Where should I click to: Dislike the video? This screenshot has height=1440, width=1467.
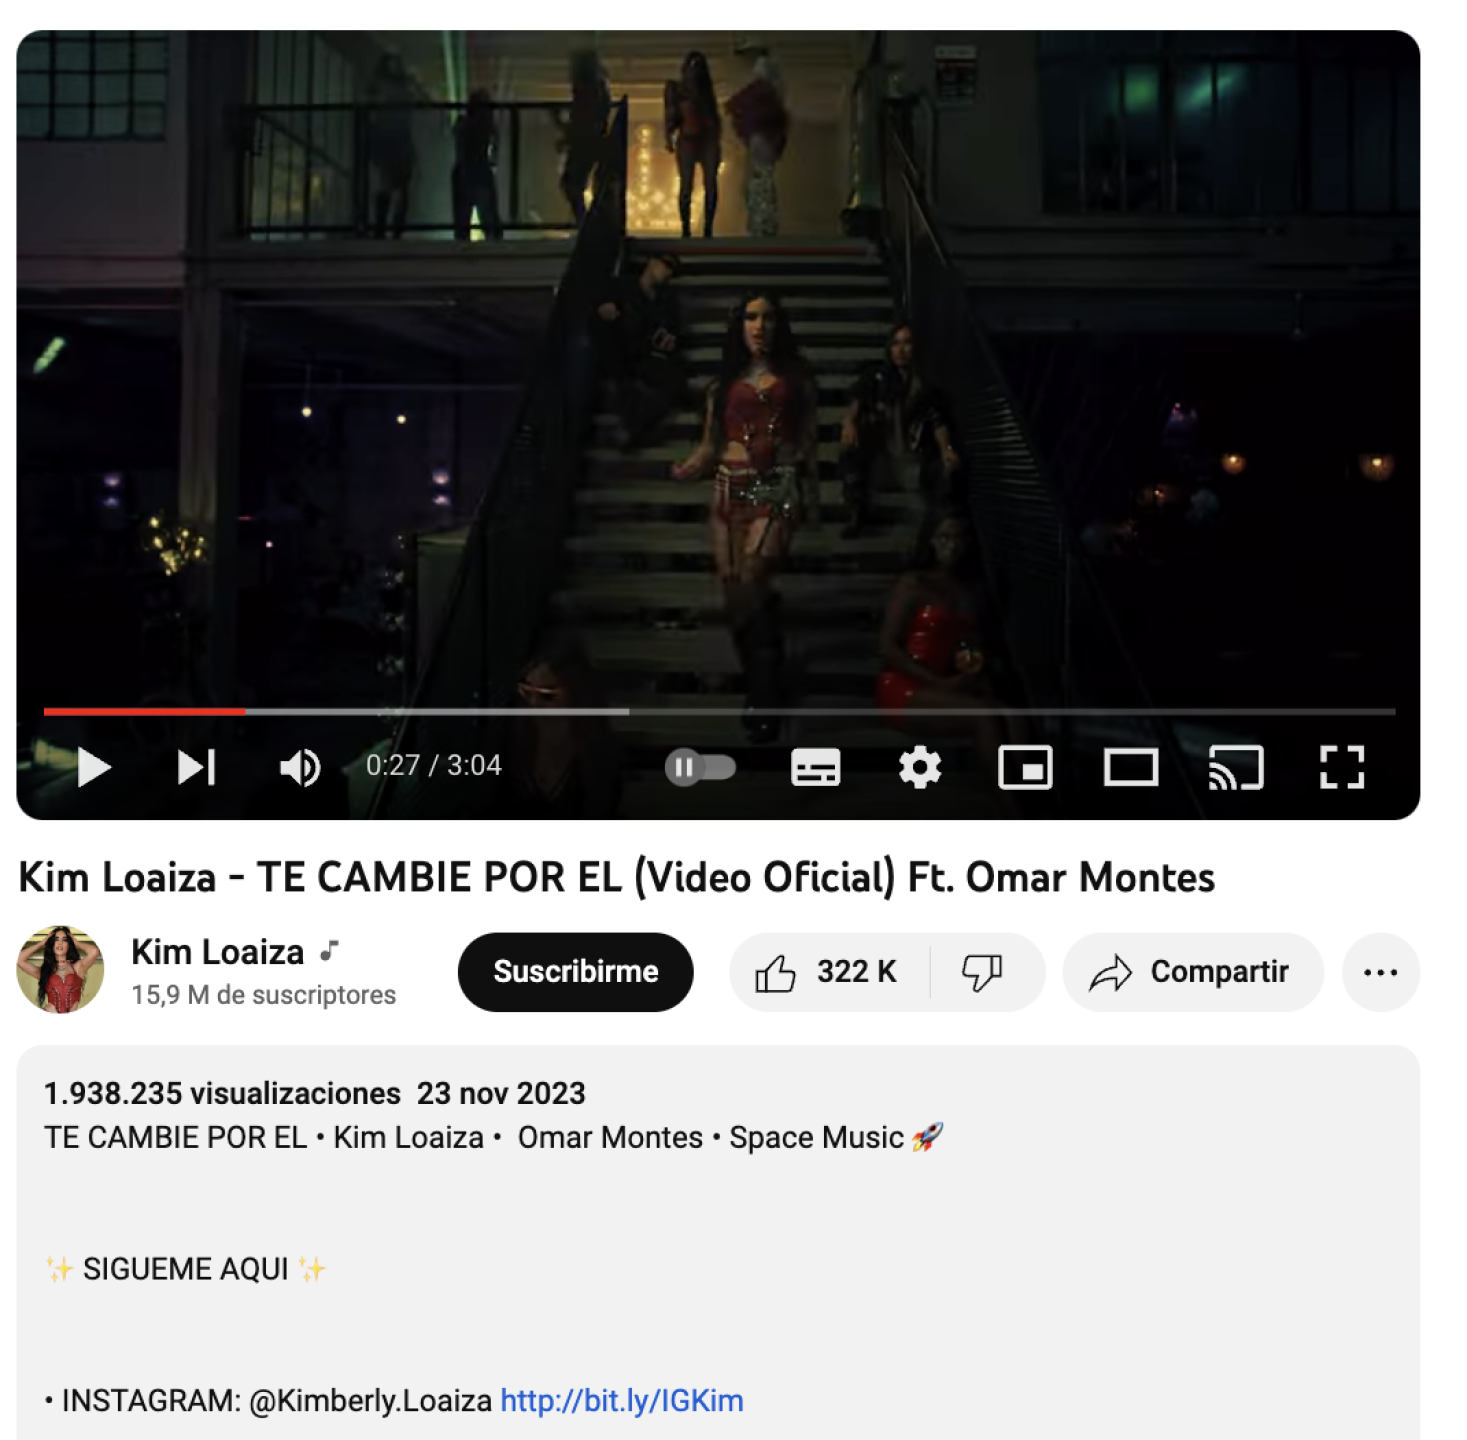coord(982,972)
